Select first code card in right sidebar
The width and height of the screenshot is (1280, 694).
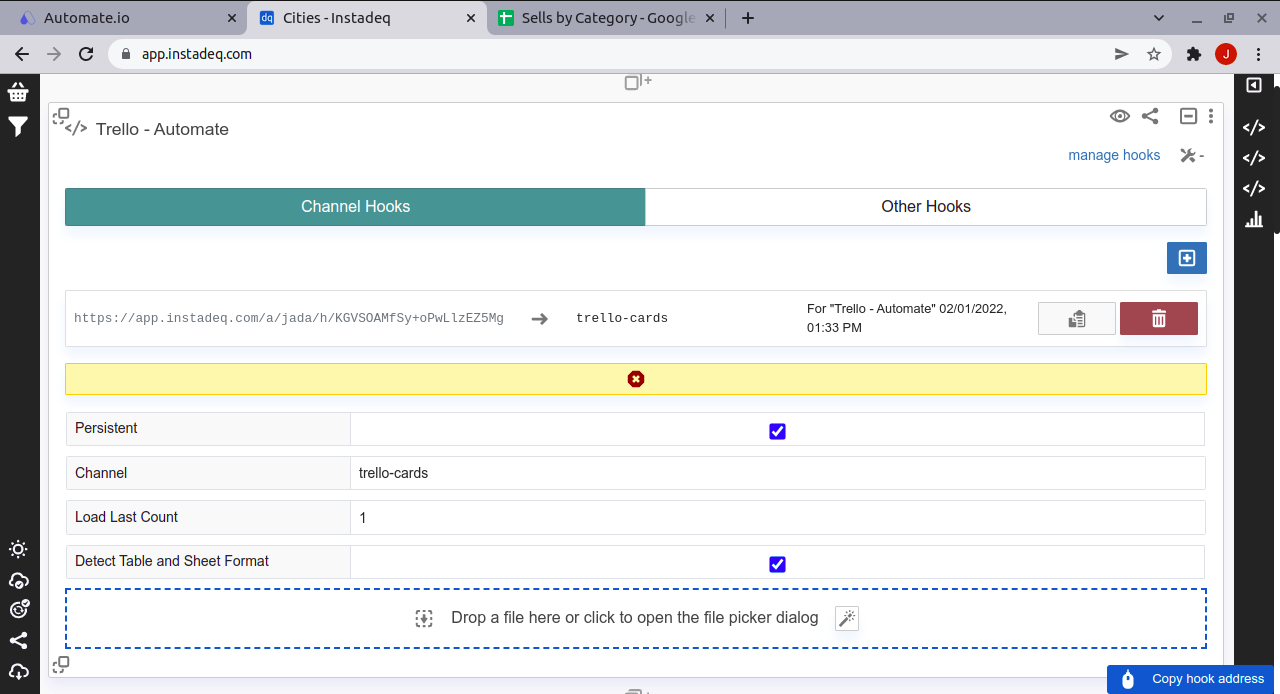pyautogui.click(x=1253, y=127)
